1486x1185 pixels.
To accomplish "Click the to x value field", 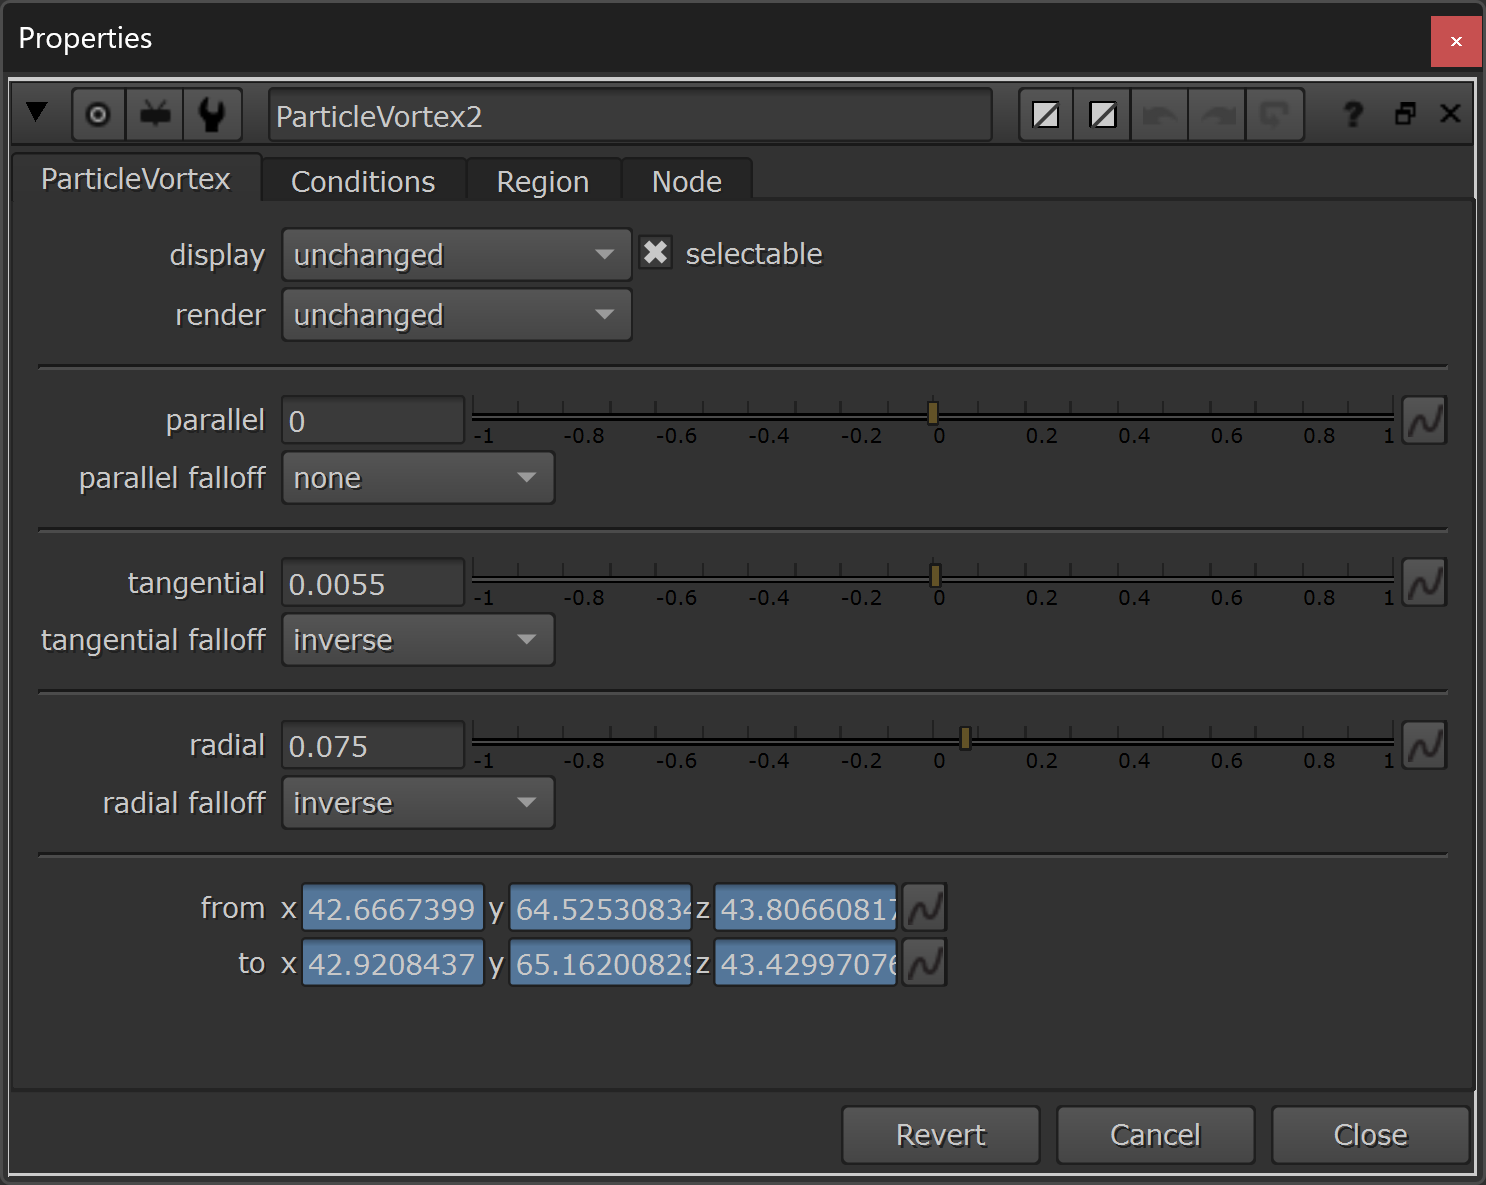I will pyautogui.click(x=393, y=963).
